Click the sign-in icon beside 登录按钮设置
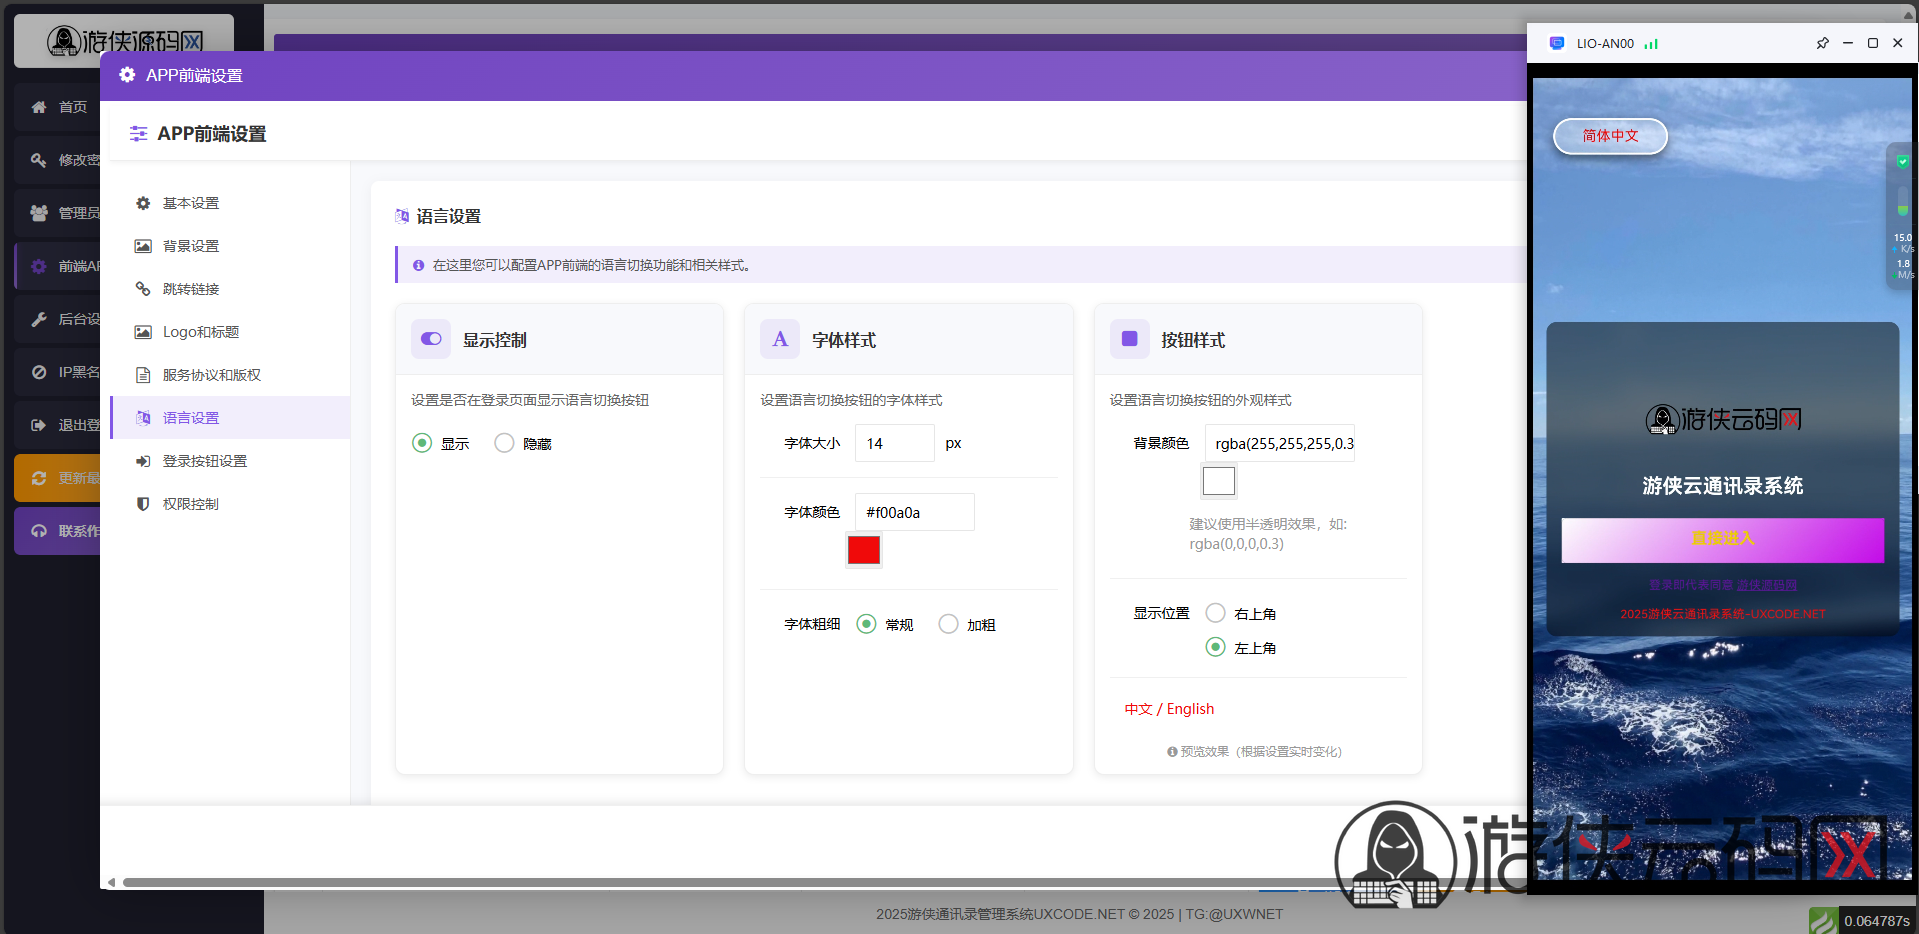1919x934 pixels. tap(143, 461)
